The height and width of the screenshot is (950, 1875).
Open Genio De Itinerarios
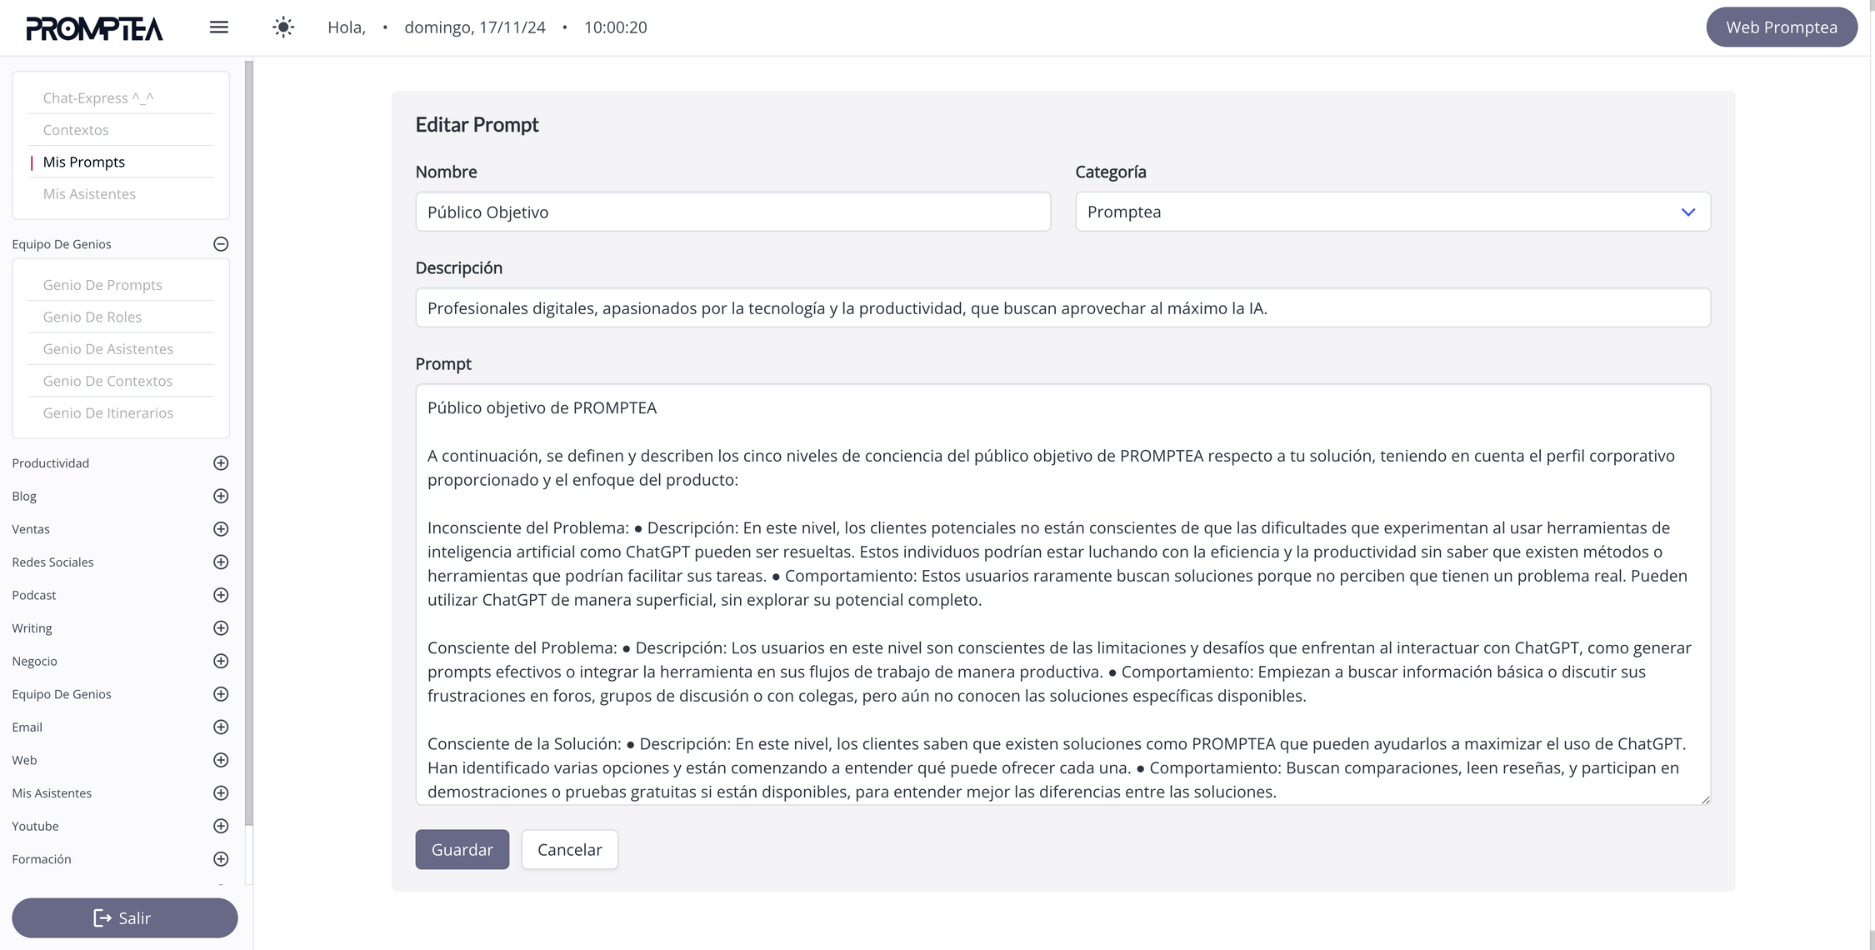pyautogui.click(x=108, y=413)
